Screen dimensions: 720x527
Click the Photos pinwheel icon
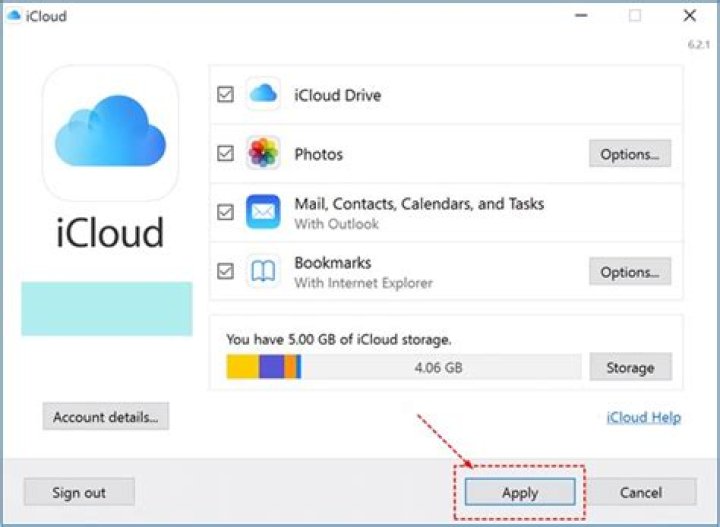pos(263,154)
